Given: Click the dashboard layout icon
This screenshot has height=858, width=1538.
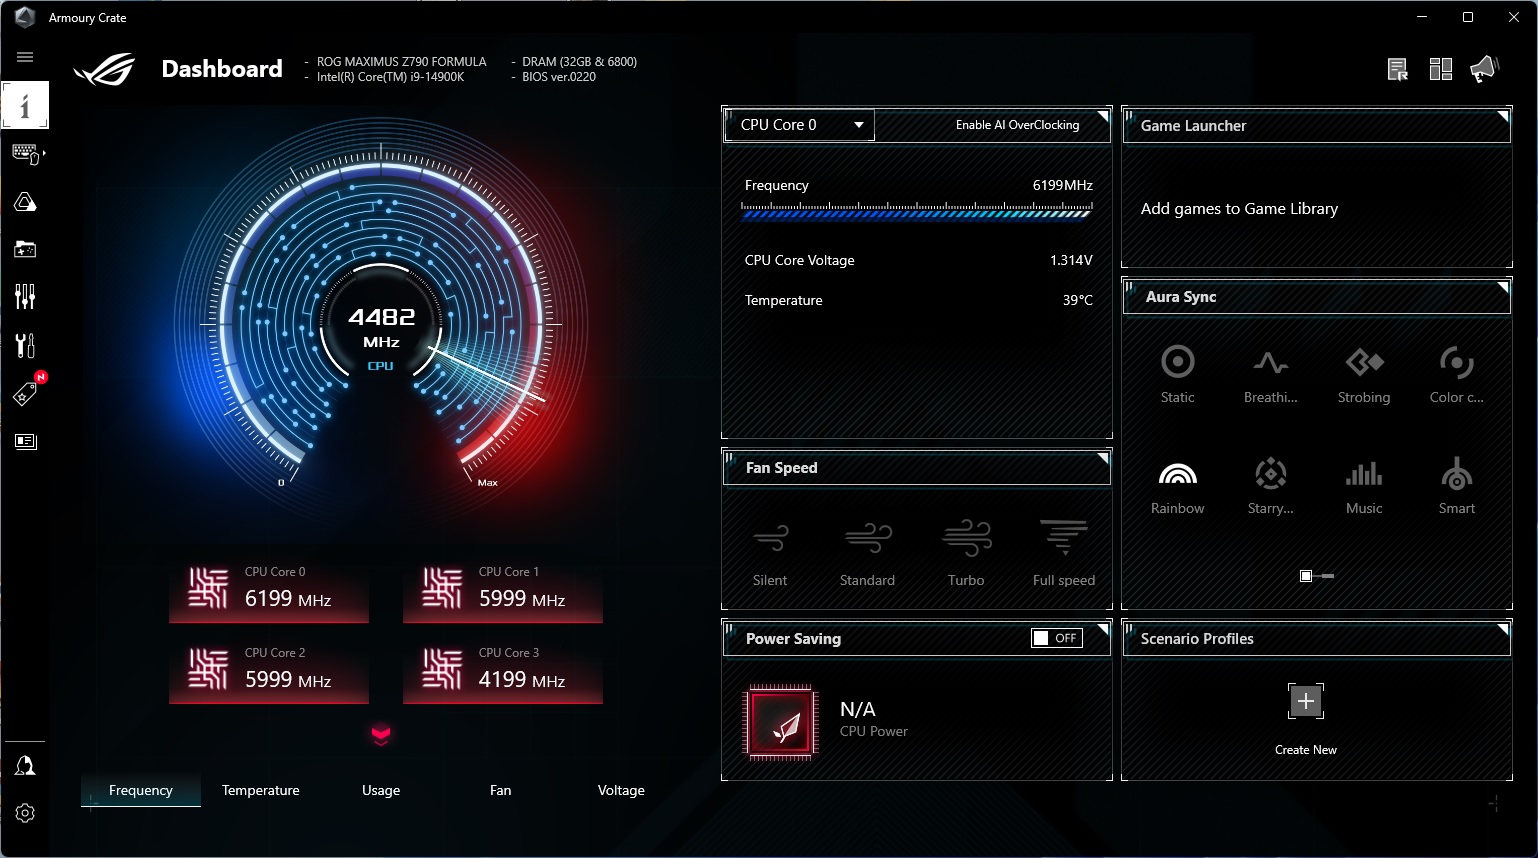Looking at the screenshot, I should (1441, 69).
